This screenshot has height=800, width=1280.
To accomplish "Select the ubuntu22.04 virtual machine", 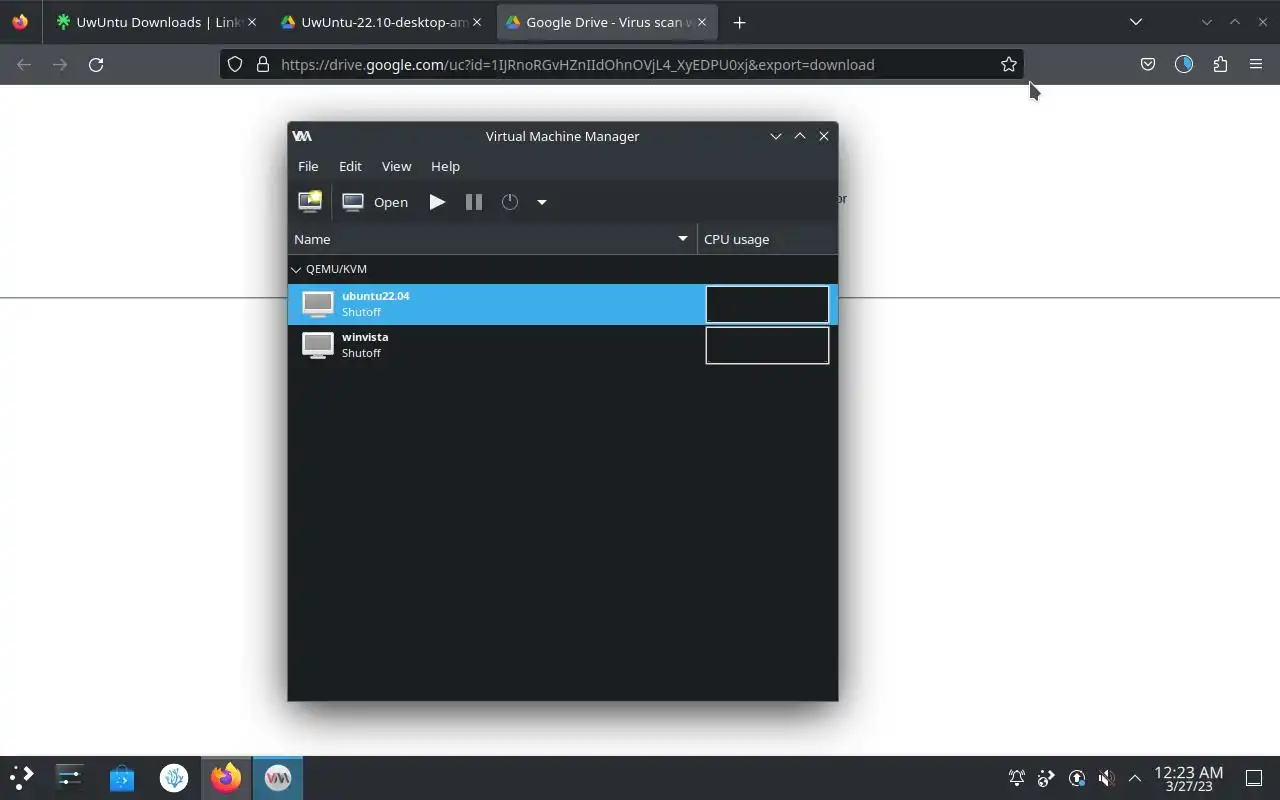I will point(562,304).
